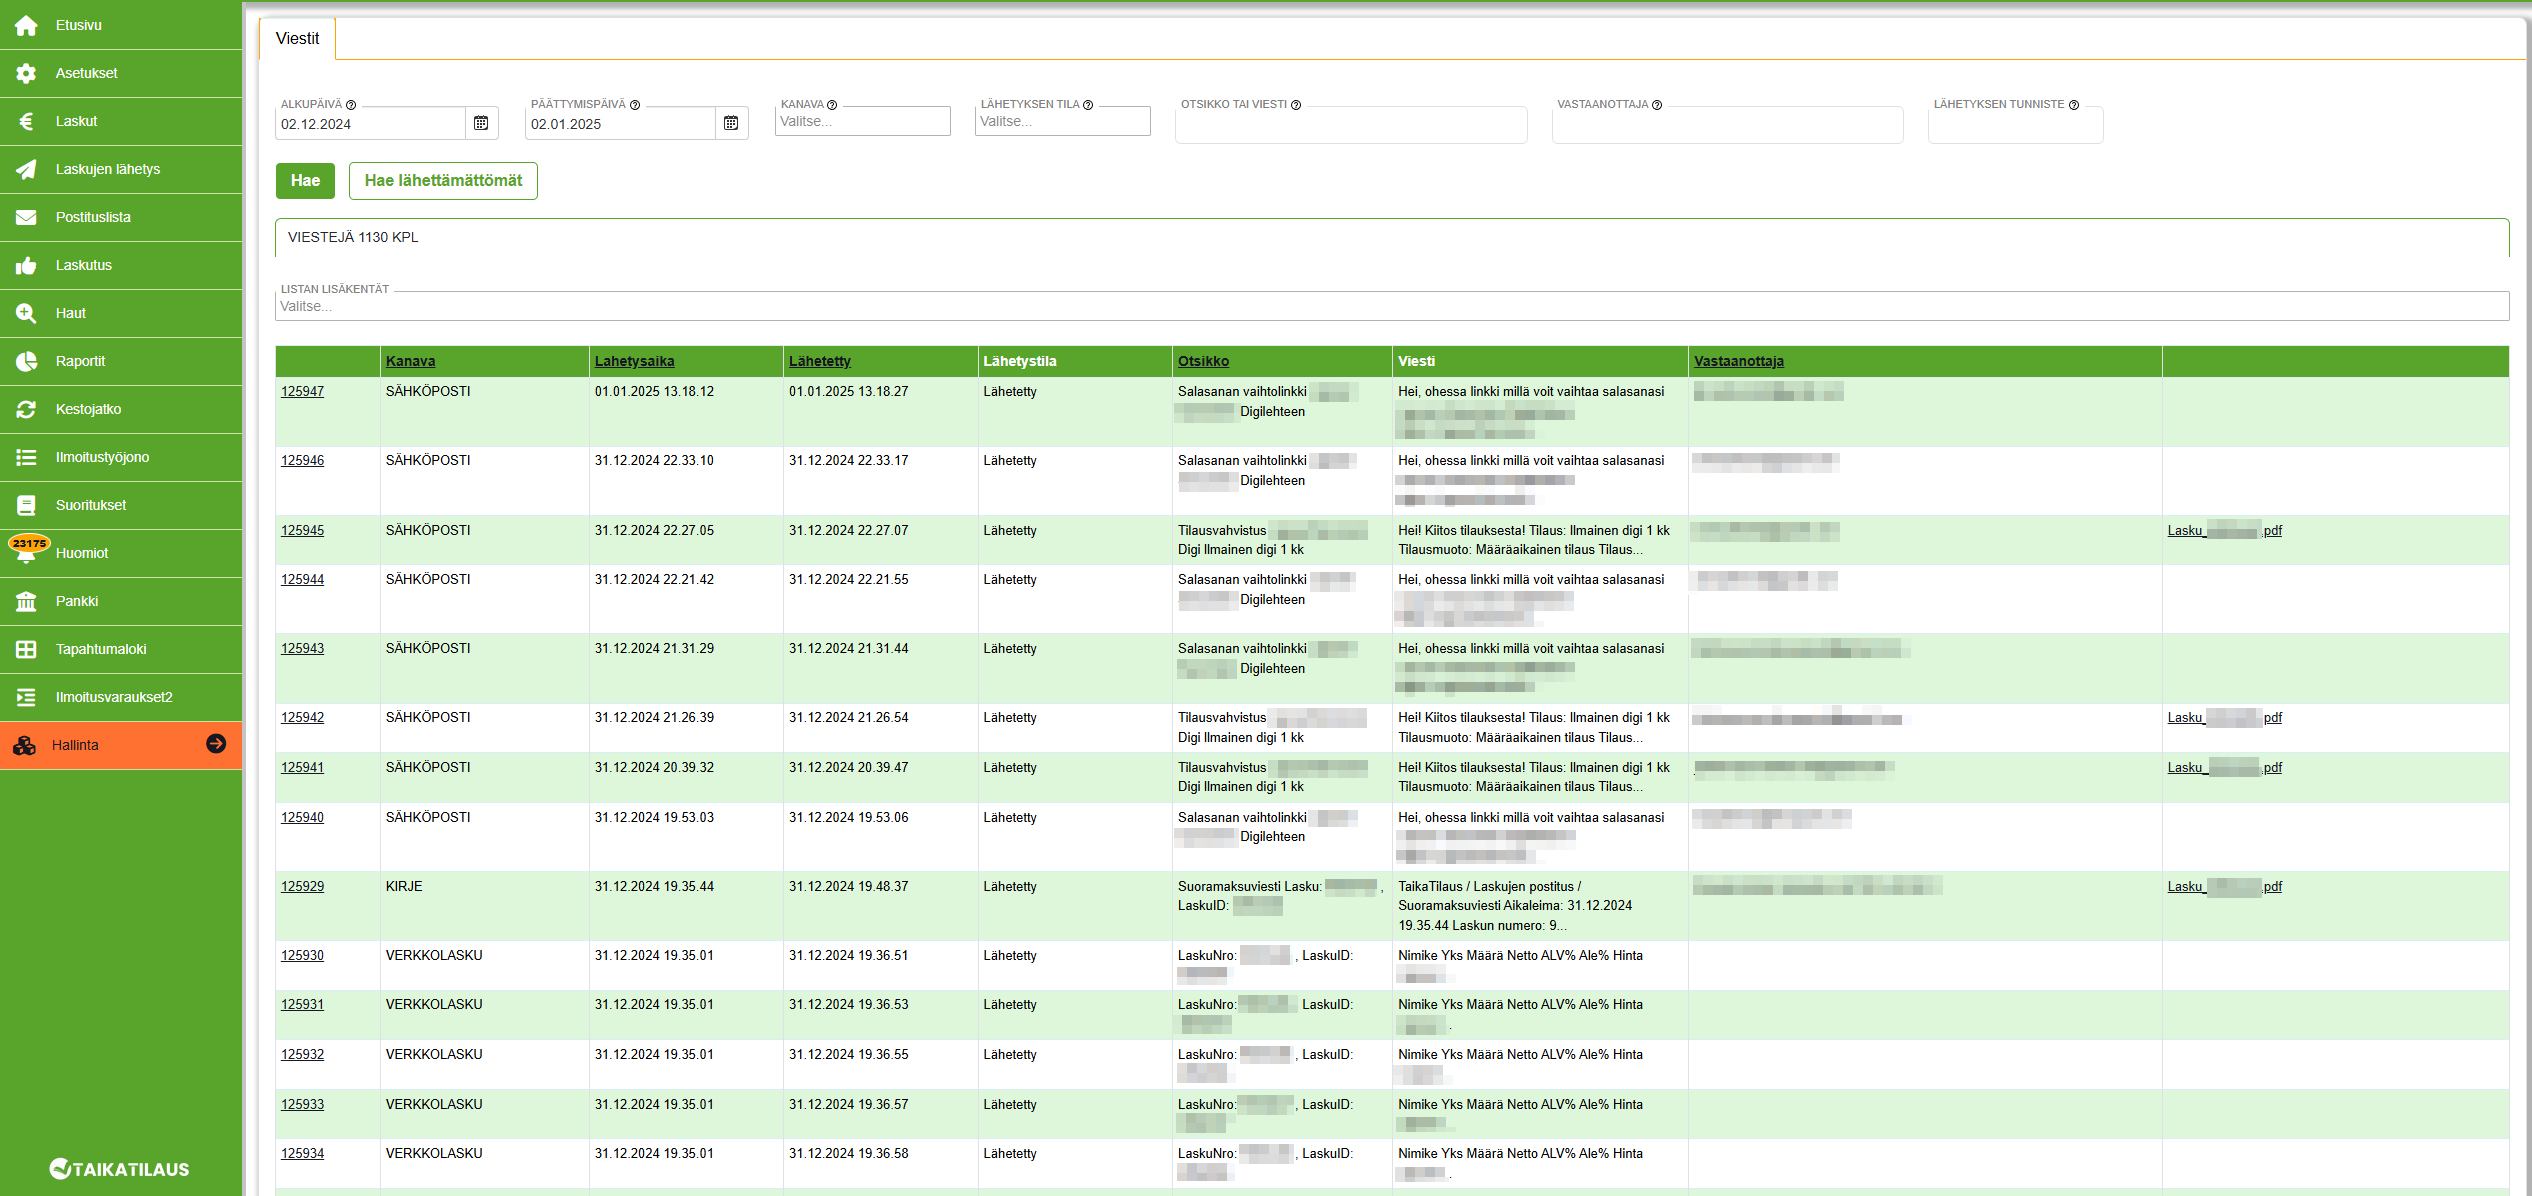Image resolution: width=2532 pixels, height=1196 pixels.
Task: Click the Hallinta cubes icon
Action: (x=25, y=745)
